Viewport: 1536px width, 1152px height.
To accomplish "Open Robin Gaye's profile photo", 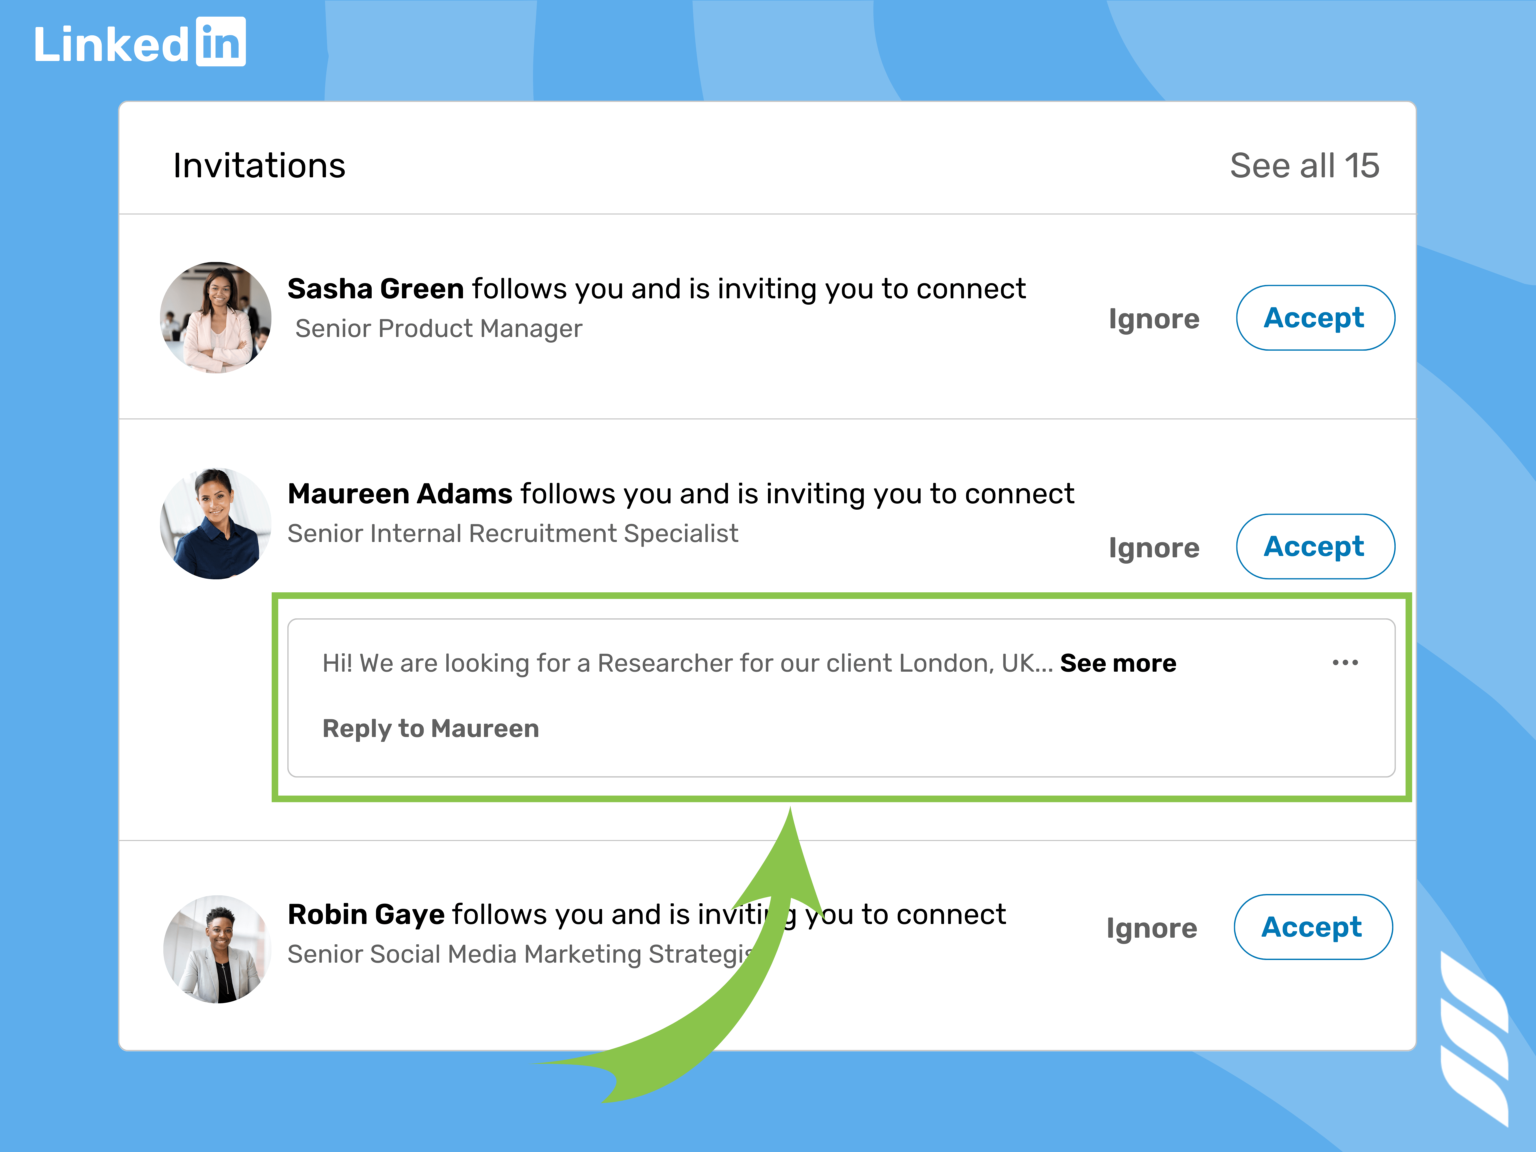I will (x=217, y=948).
